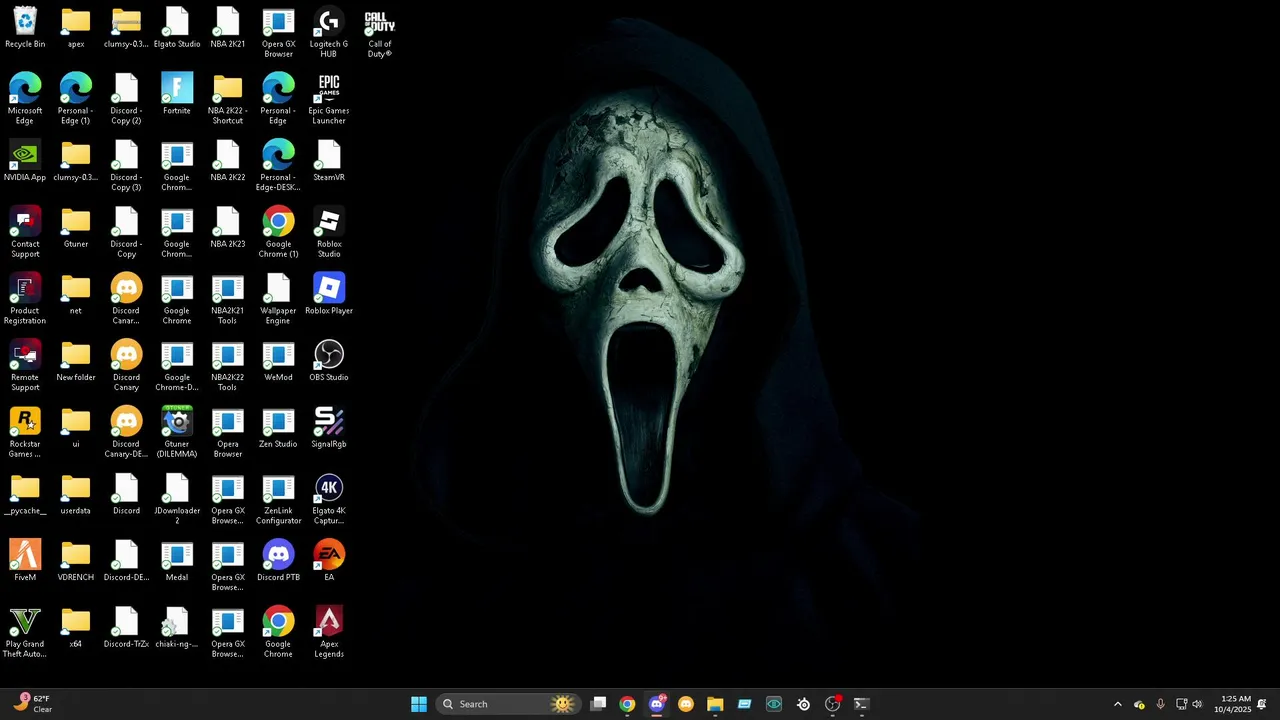Open the volume control in system tray

(1197, 704)
